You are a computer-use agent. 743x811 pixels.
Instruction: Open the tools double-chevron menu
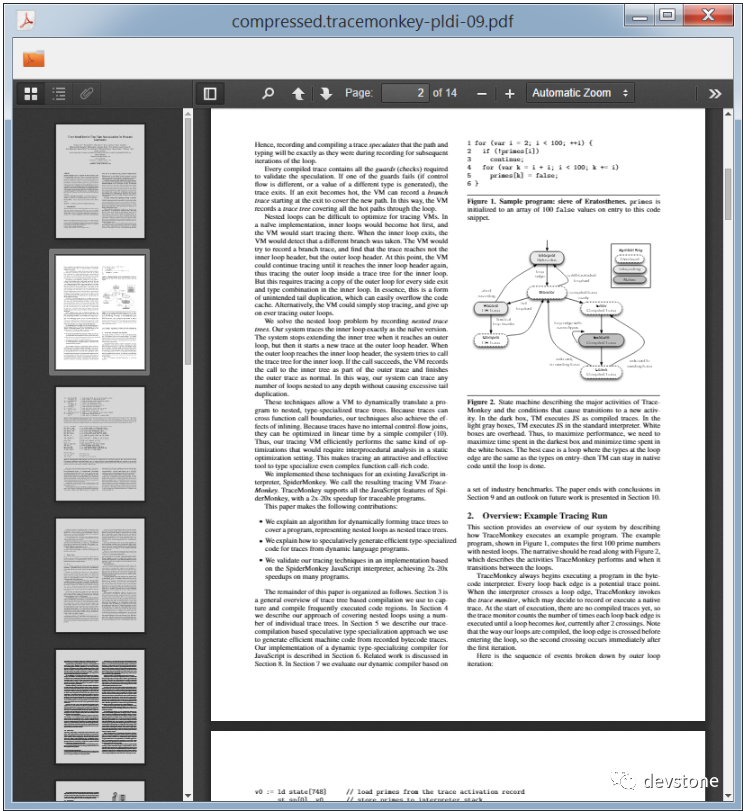(x=715, y=94)
